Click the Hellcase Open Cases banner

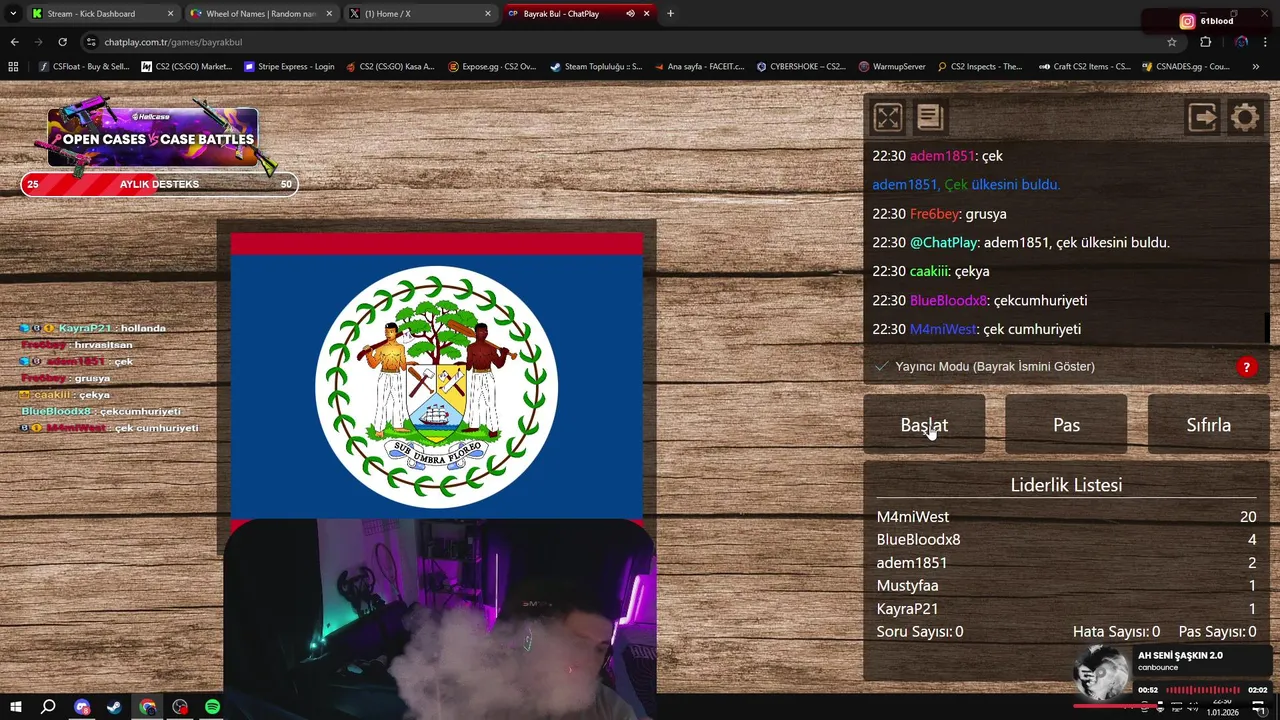pyautogui.click(x=153, y=140)
